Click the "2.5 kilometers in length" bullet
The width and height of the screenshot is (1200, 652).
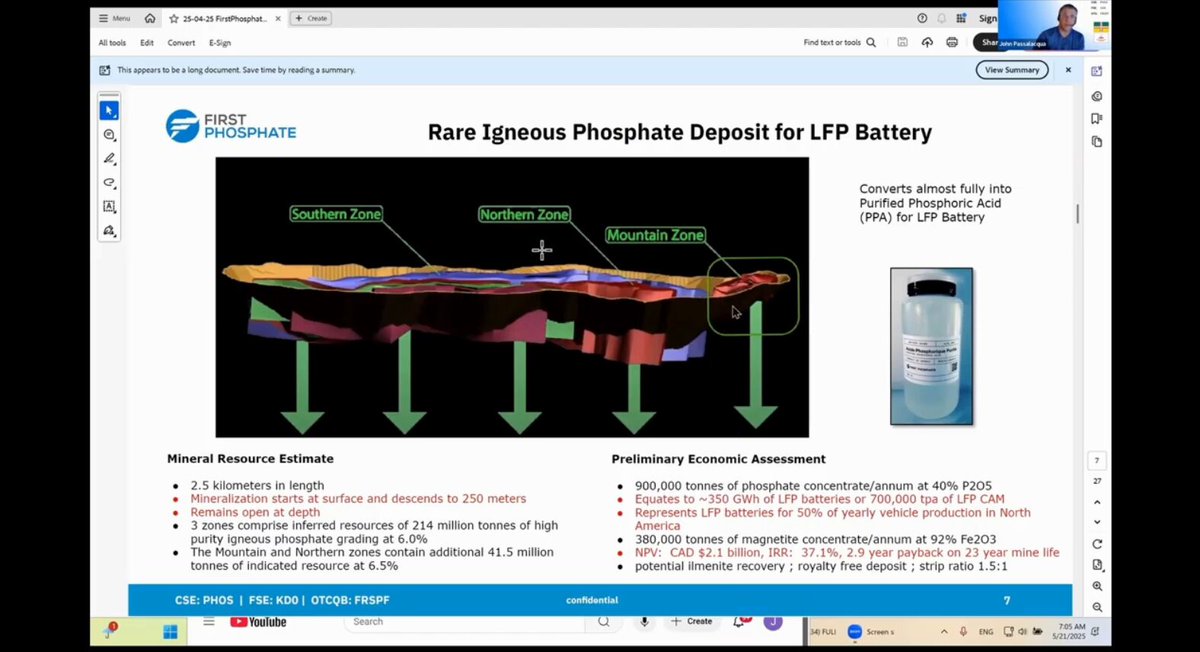click(x=257, y=486)
